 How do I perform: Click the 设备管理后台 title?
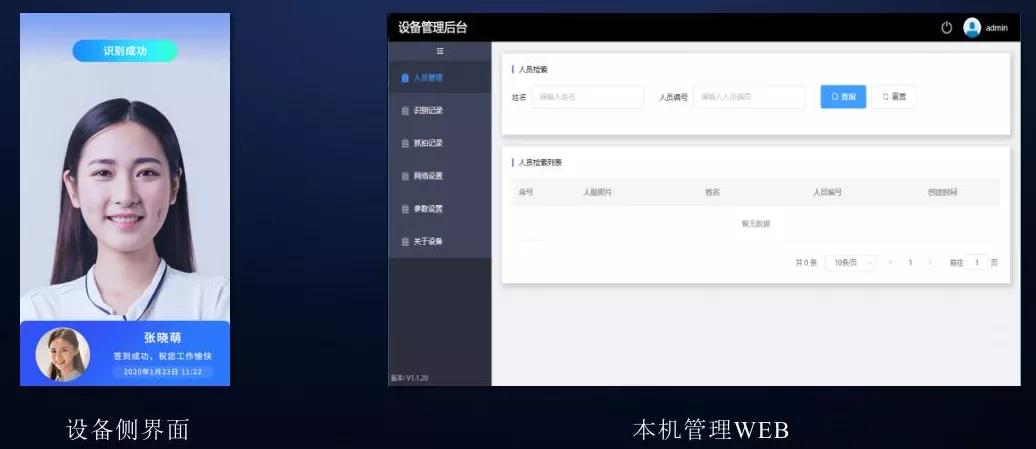(x=433, y=28)
